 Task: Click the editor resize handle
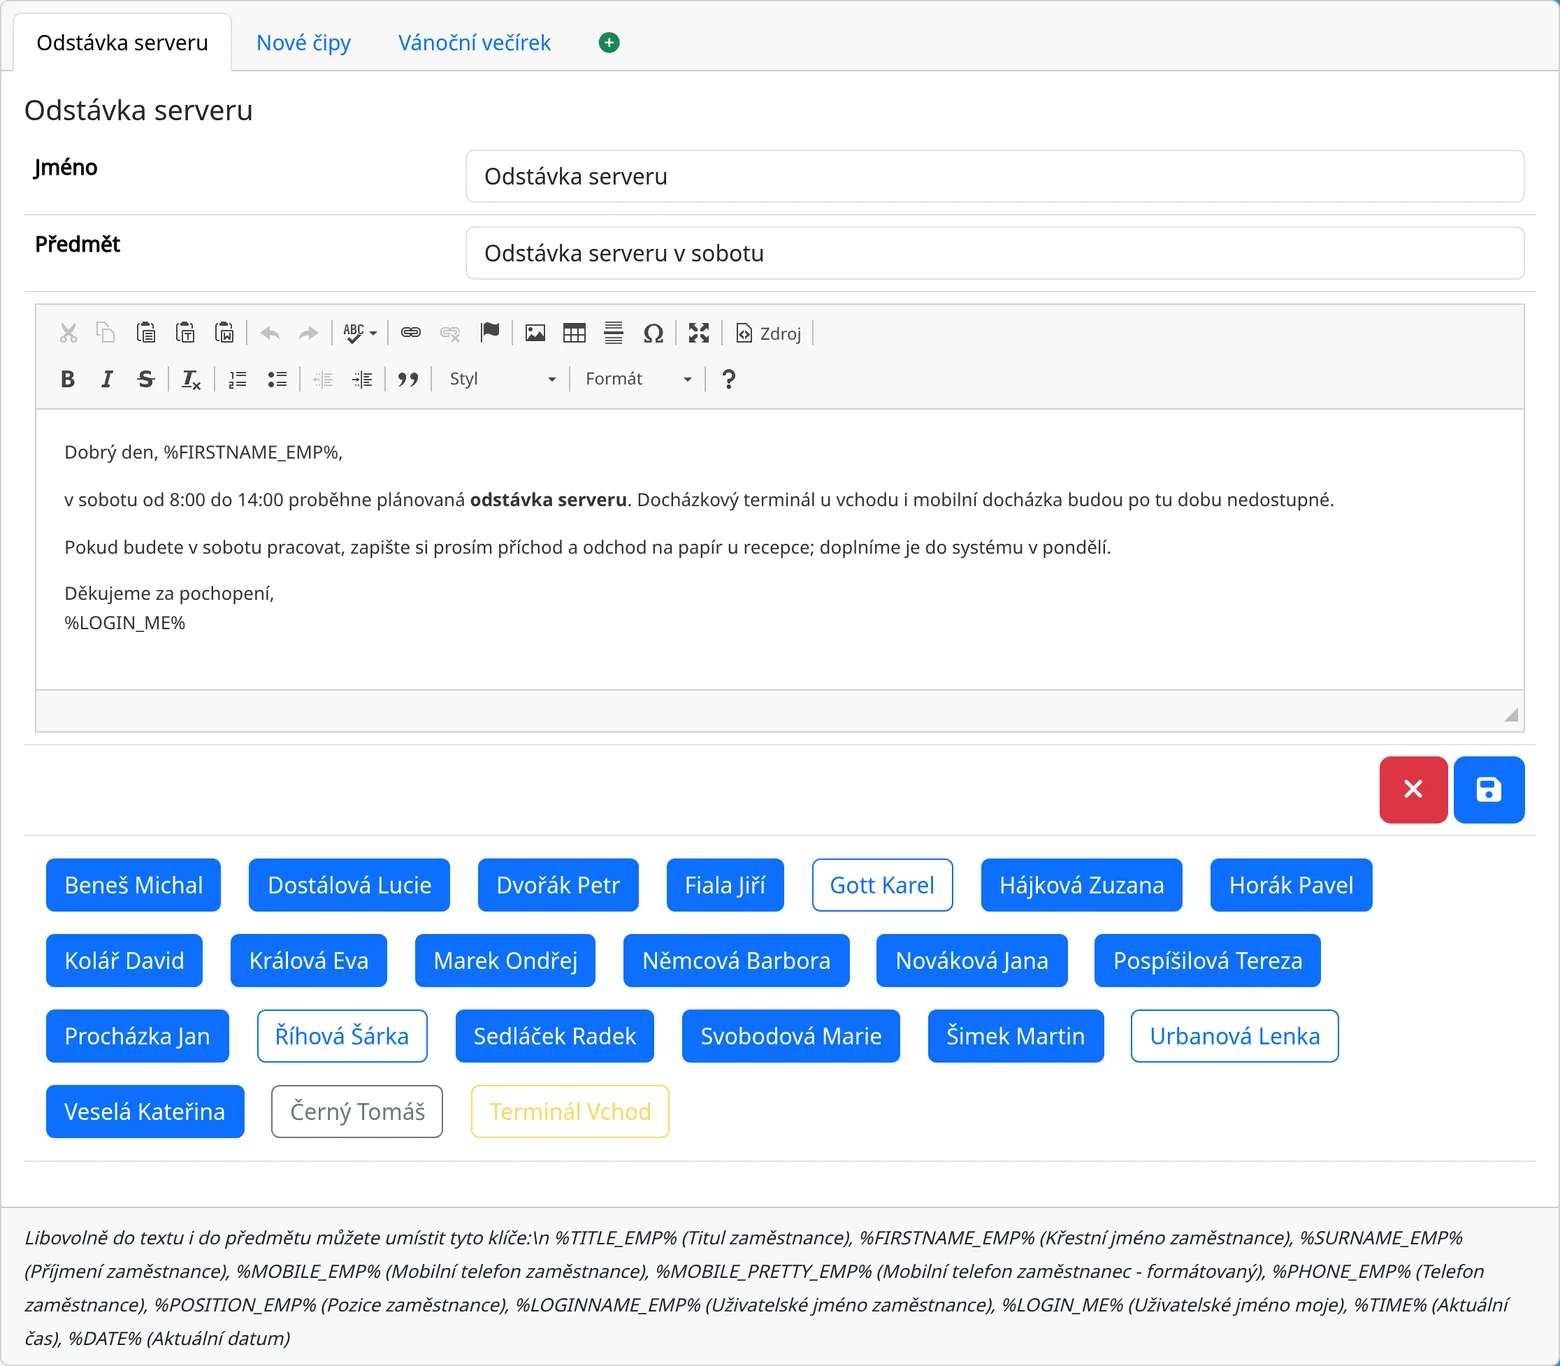[x=1511, y=714]
